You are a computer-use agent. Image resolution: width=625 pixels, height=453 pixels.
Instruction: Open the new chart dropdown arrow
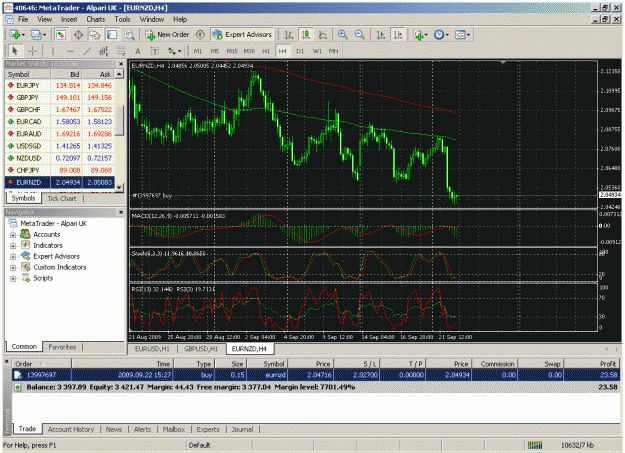click(23, 35)
